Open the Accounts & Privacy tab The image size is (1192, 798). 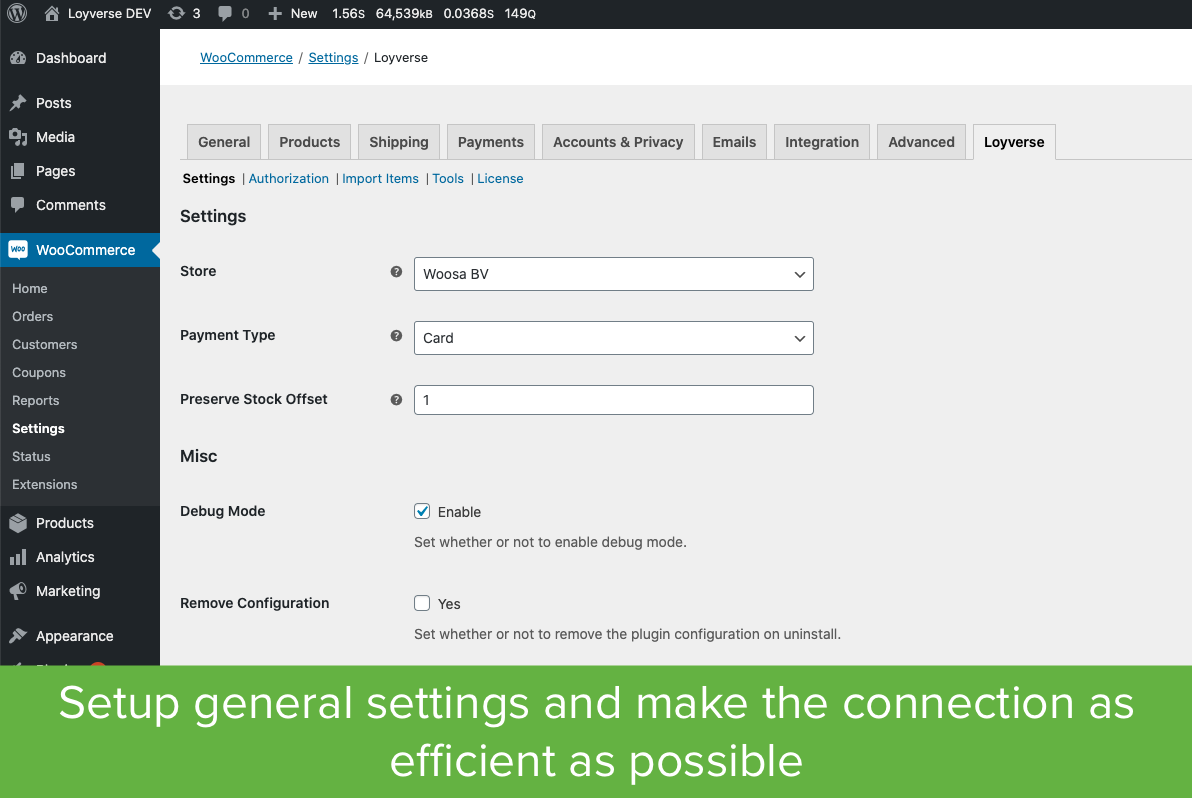click(618, 142)
